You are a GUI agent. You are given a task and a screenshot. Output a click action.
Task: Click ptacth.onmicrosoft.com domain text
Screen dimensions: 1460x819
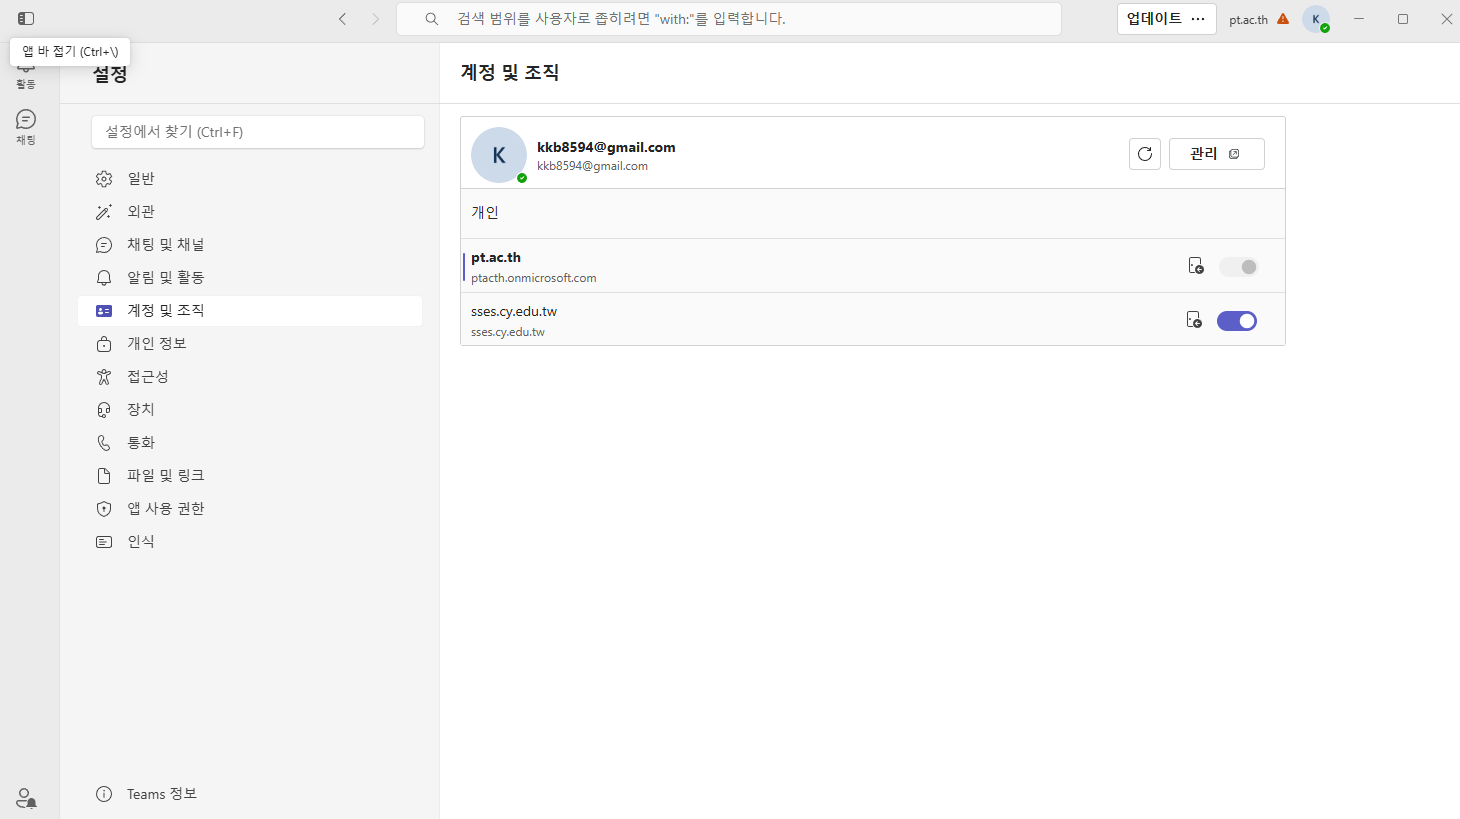click(534, 278)
